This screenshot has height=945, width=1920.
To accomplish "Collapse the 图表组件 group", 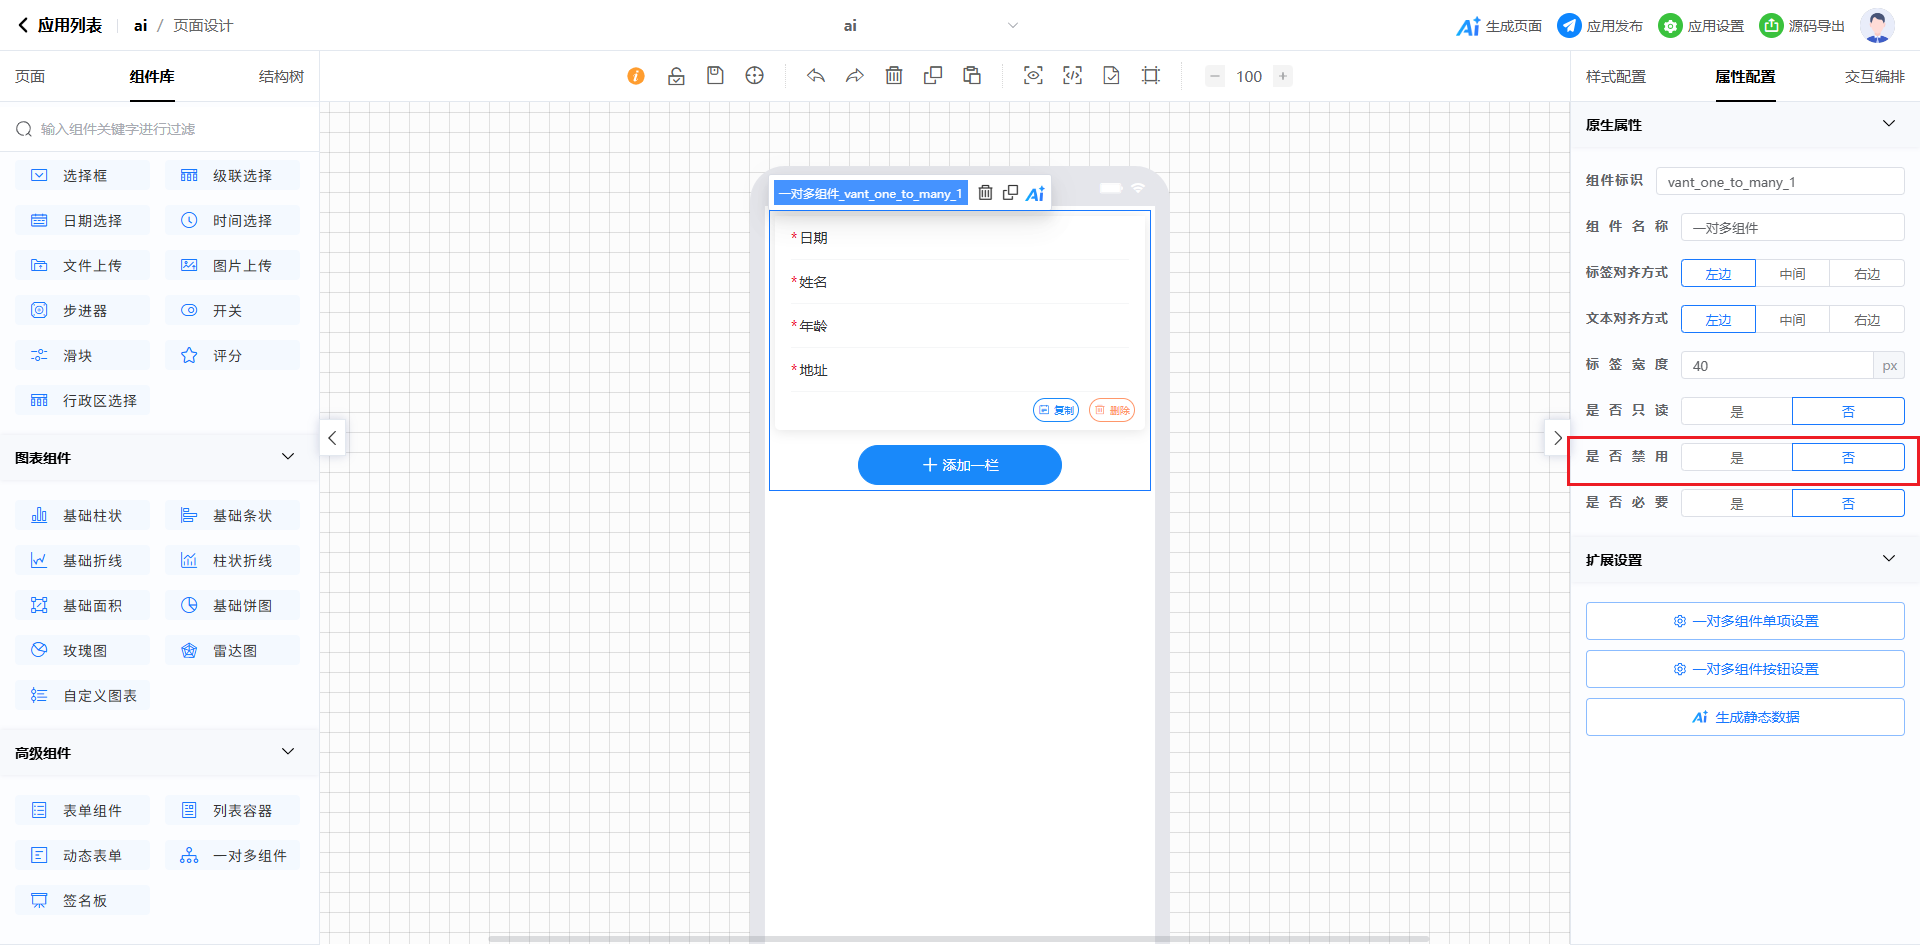I will click(x=288, y=457).
